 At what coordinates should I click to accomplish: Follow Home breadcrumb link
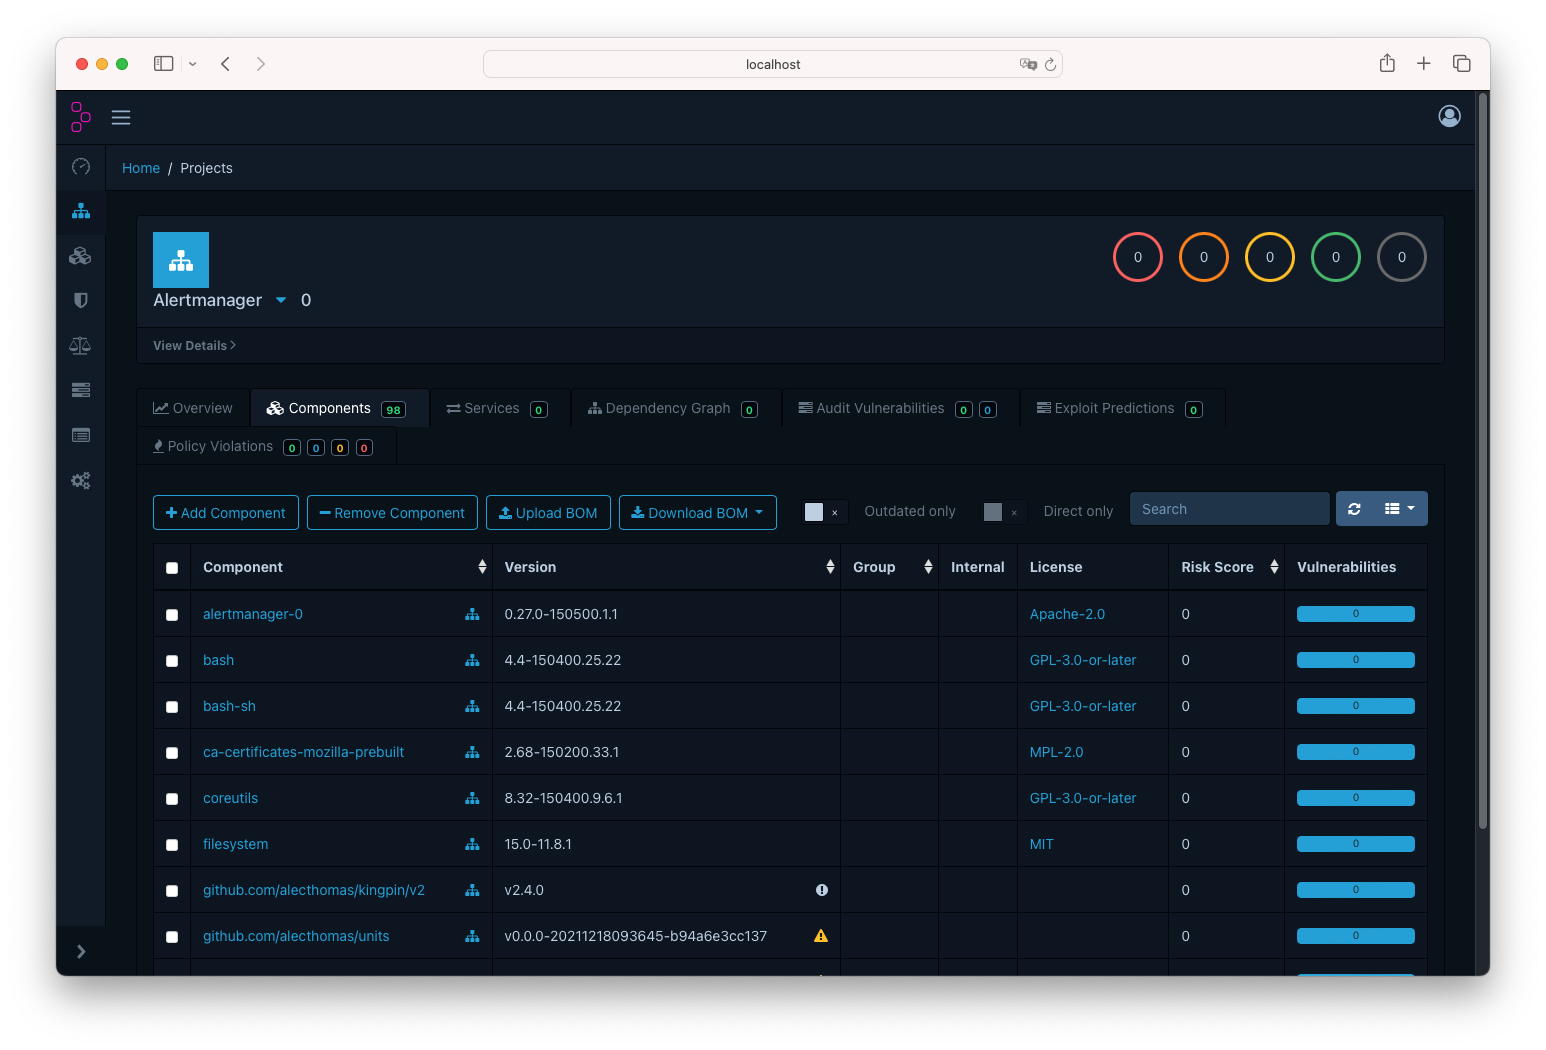[141, 168]
